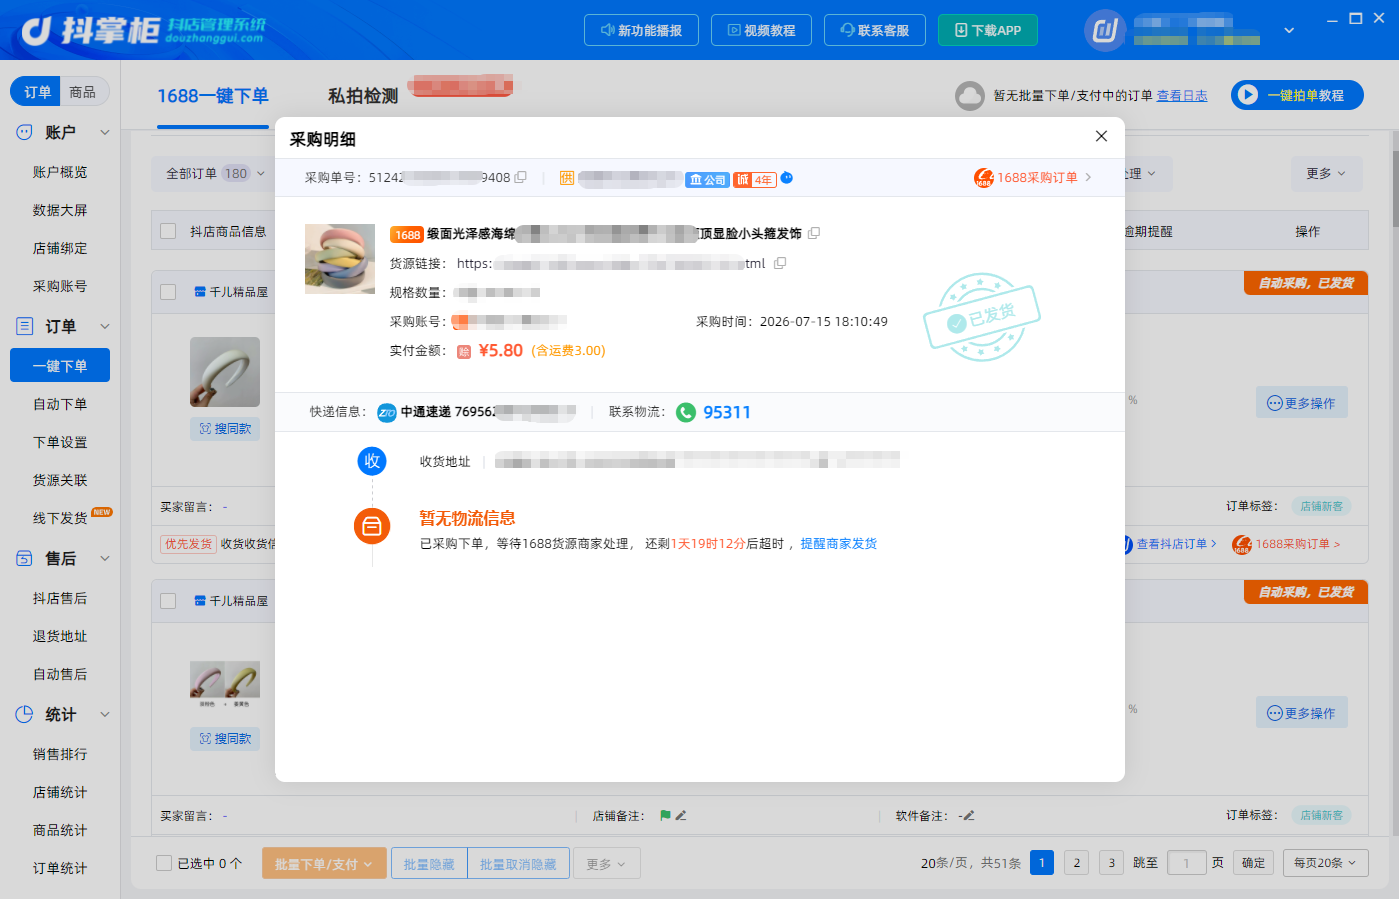Viewport: 1399px width, 899px height.
Task: Collapse the 统计 sidebar section
Action: tap(105, 714)
